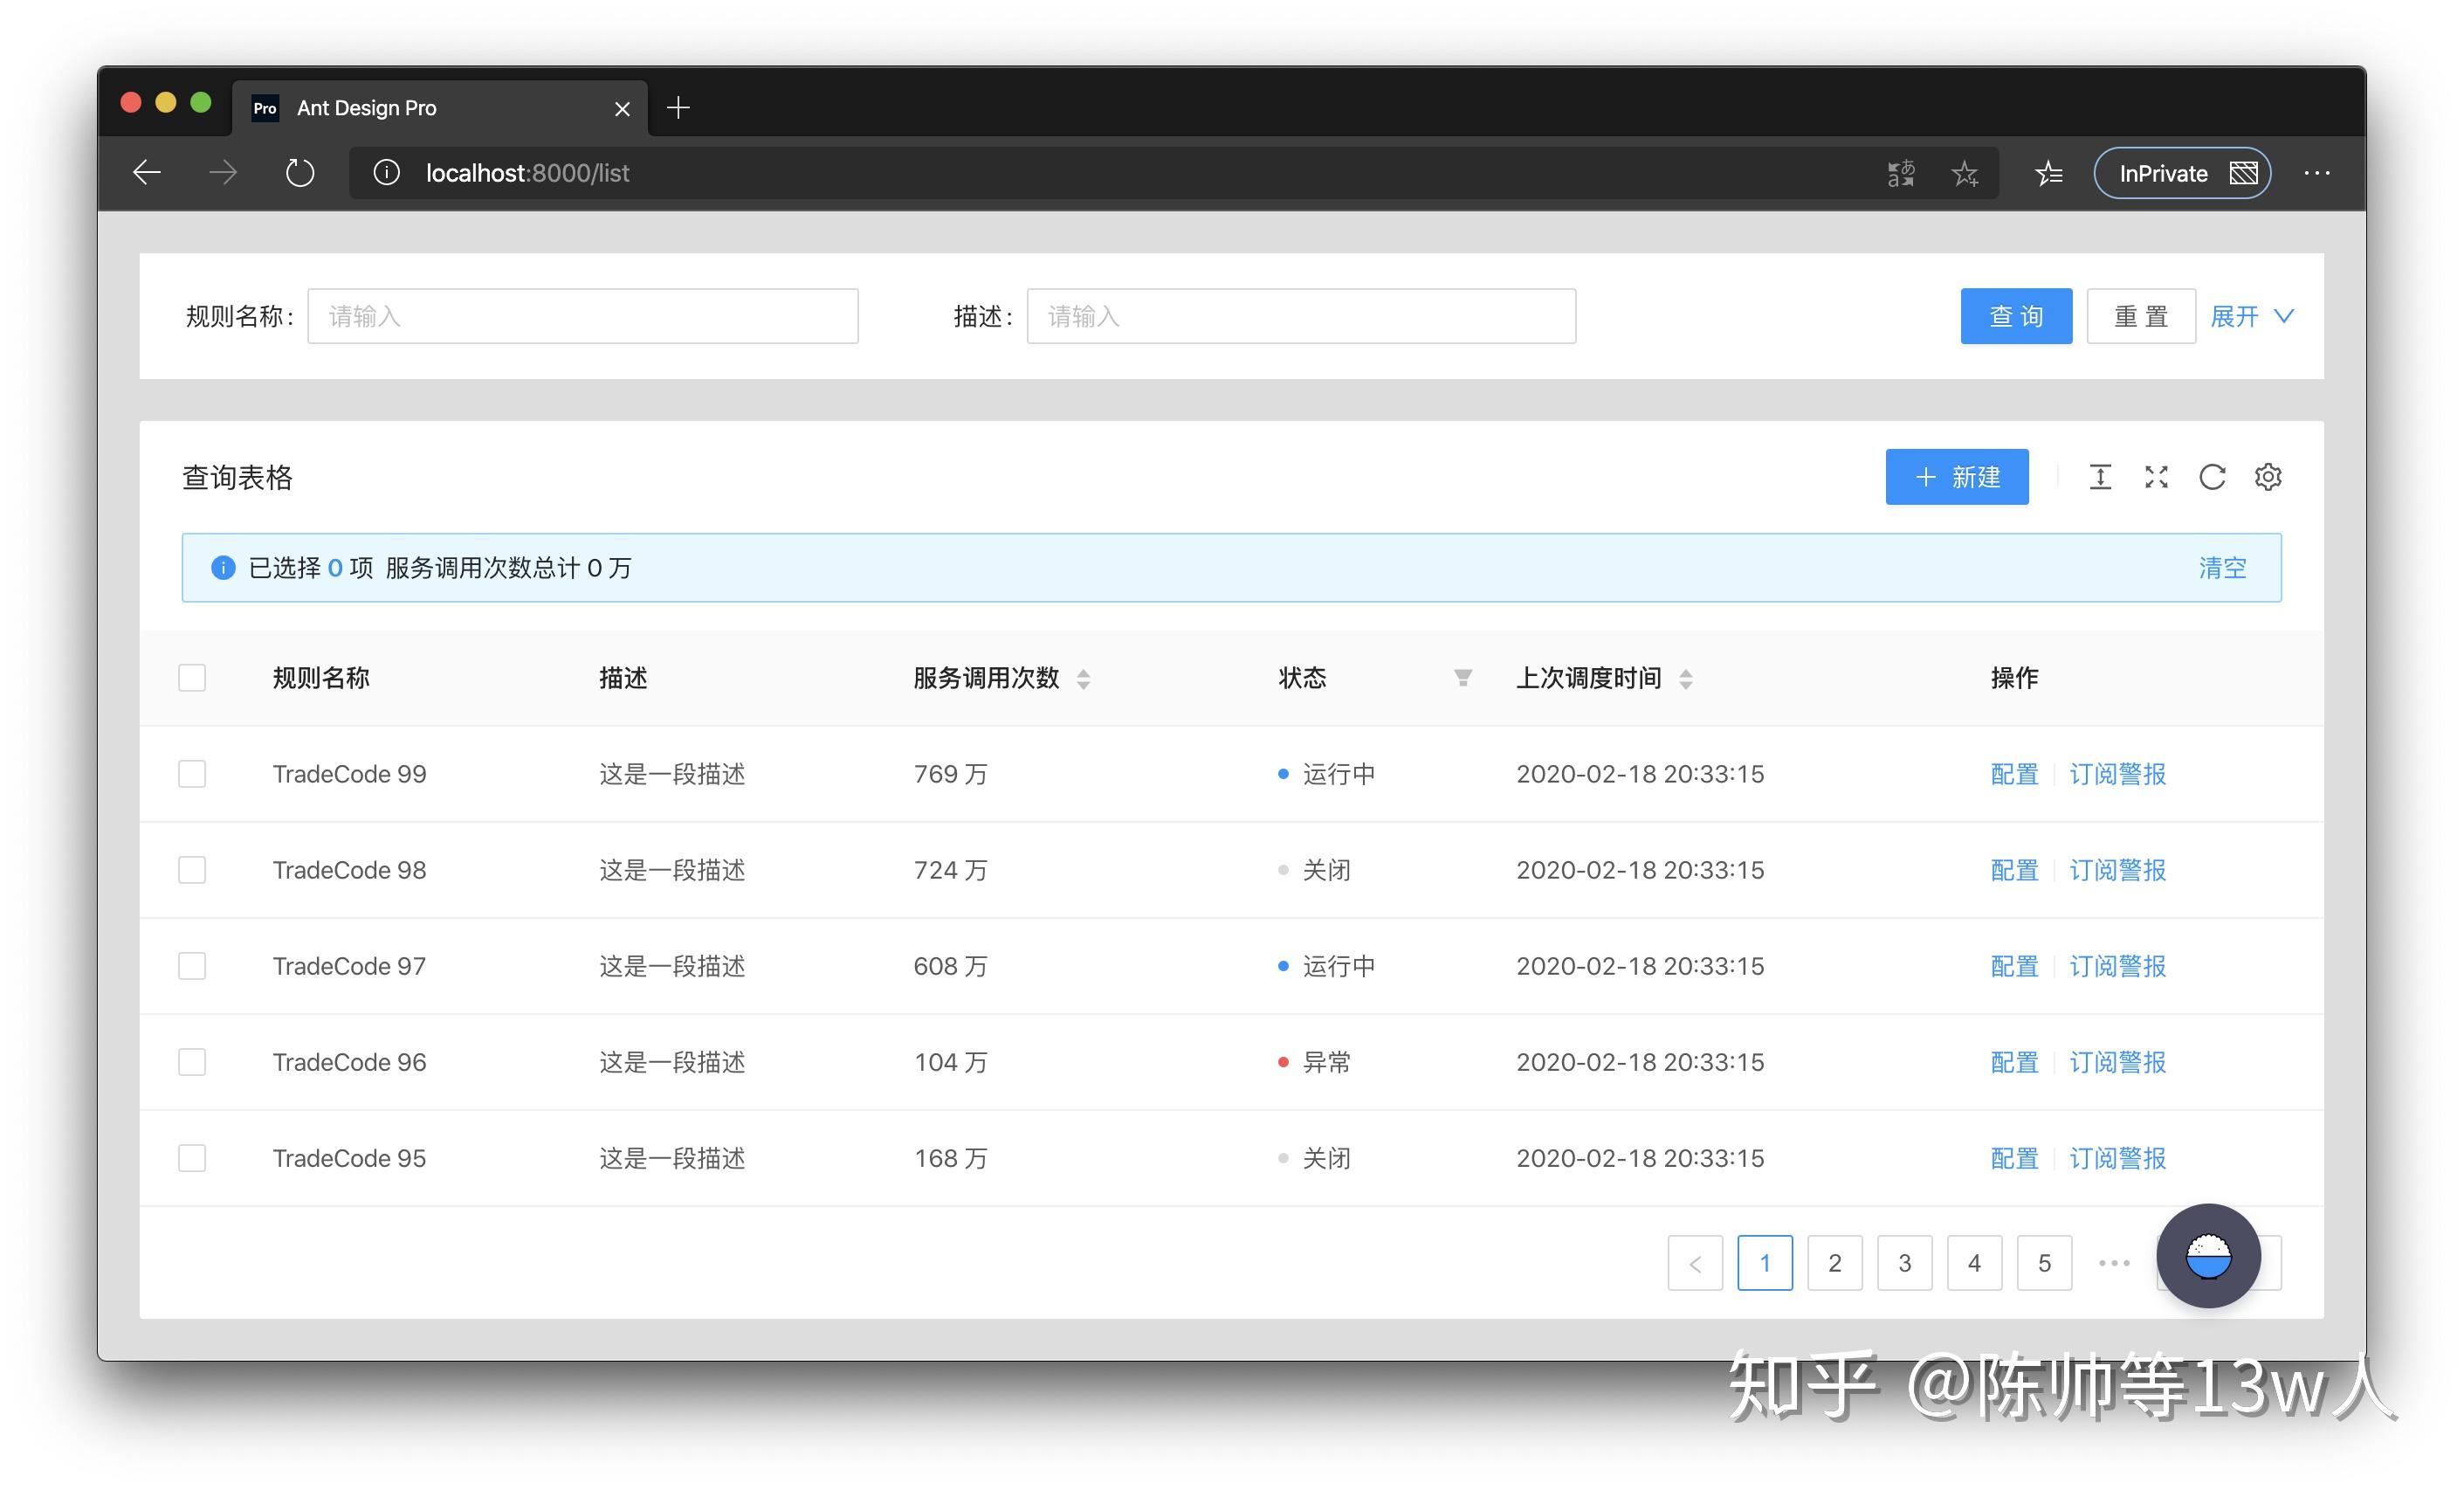Image resolution: width=2464 pixels, height=1490 pixels.
Task: Open browser settings and more menu
Action: [x=2317, y=173]
